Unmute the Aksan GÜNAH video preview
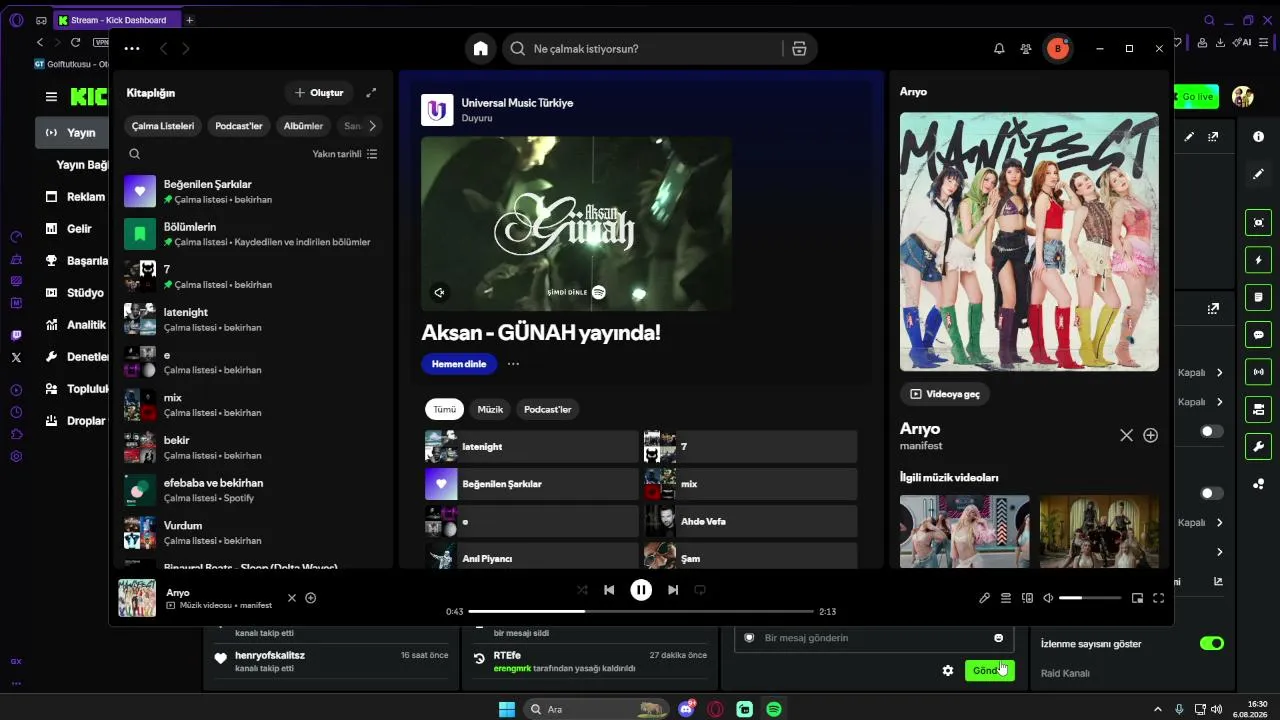The image size is (1280, 720). click(x=439, y=293)
